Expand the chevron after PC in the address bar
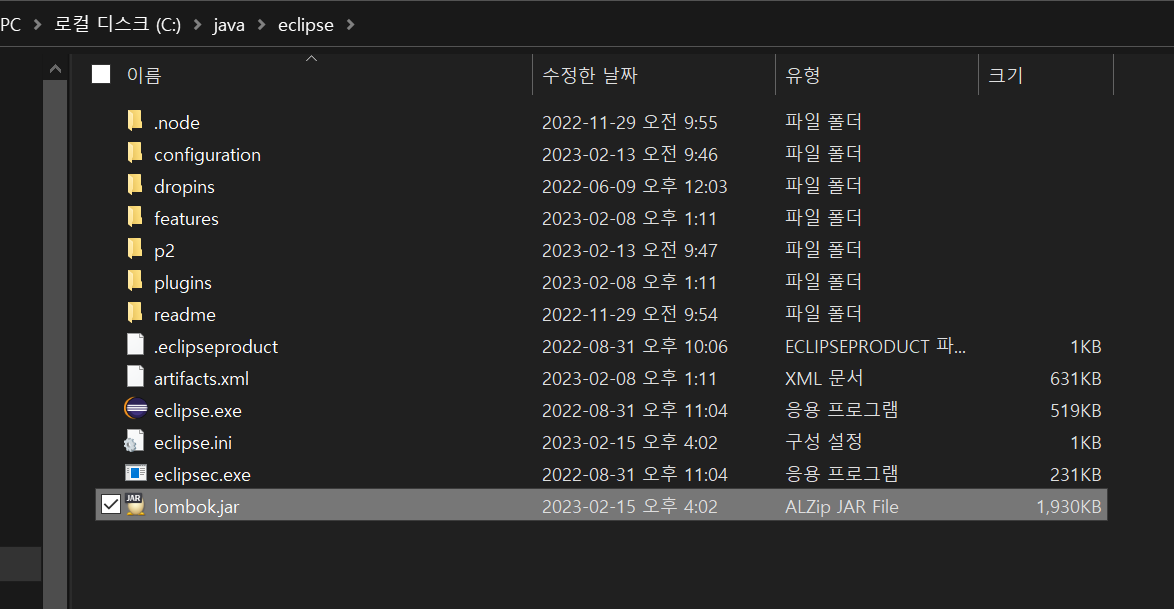The image size is (1174, 609). [x=37, y=25]
